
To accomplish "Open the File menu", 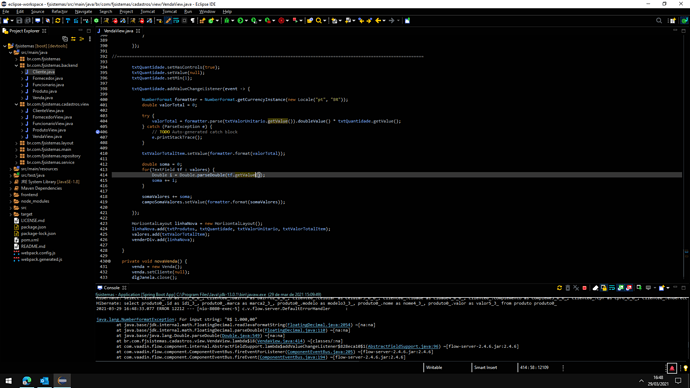I will 6,11.
